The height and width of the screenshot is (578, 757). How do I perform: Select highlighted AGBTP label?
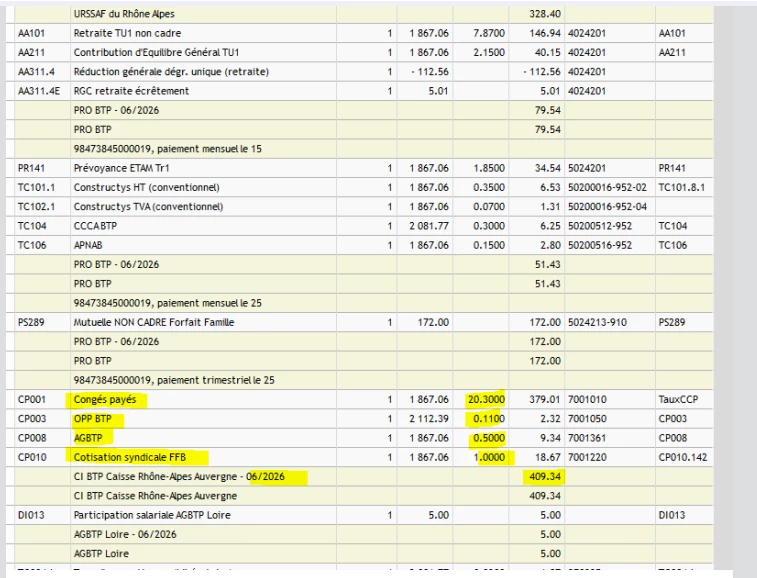click(x=88, y=438)
